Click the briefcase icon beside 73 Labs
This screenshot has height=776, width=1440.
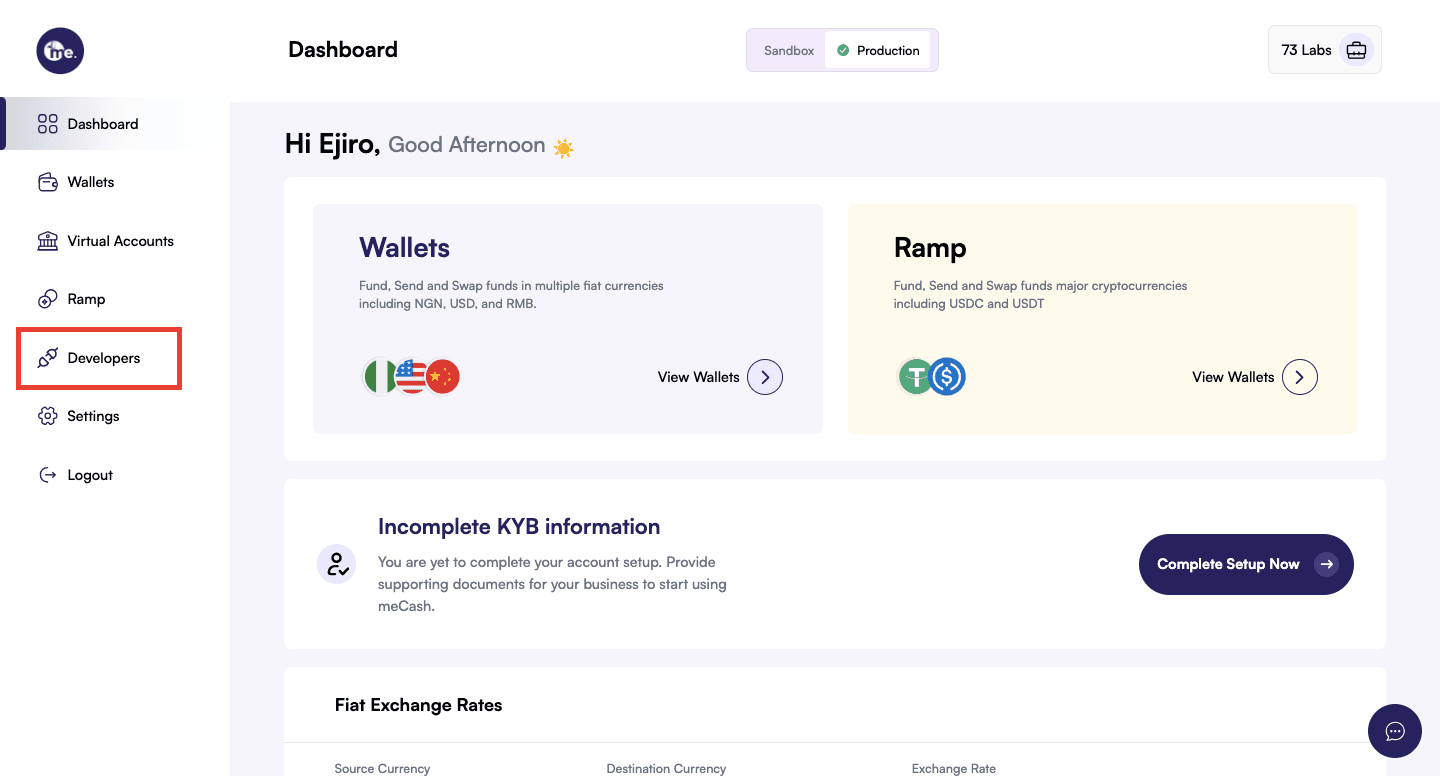point(1356,50)
